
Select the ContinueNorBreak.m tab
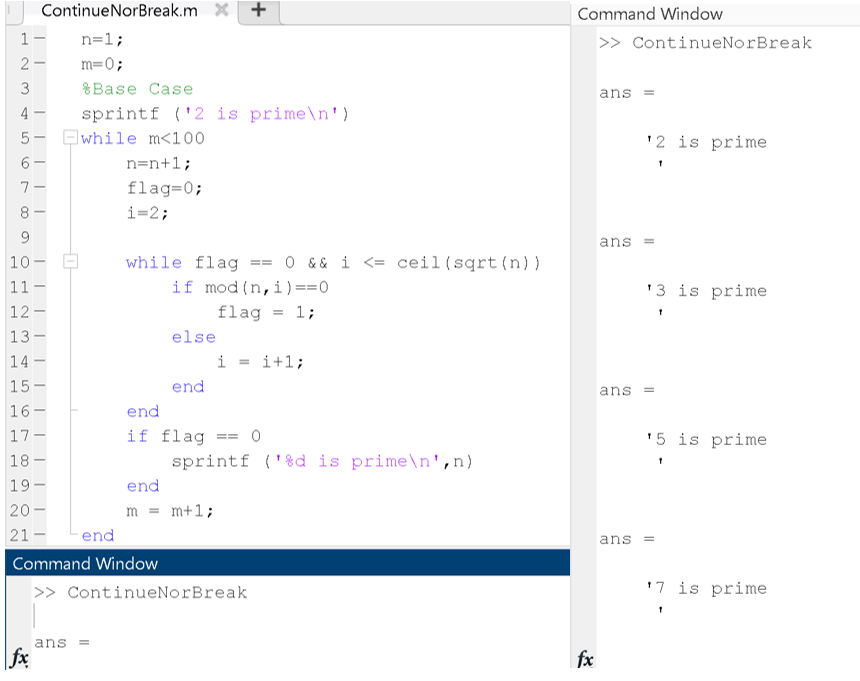pyautogui.click(x=120, y=10)
